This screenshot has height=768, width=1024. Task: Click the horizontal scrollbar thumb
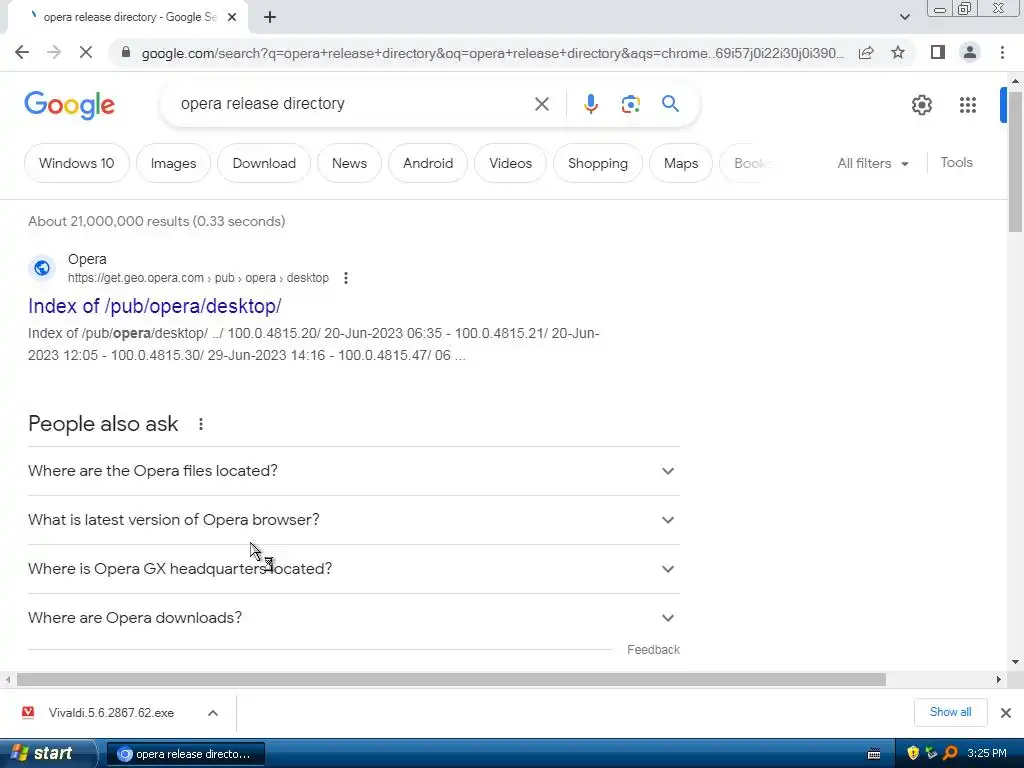(x=451, y=680)
